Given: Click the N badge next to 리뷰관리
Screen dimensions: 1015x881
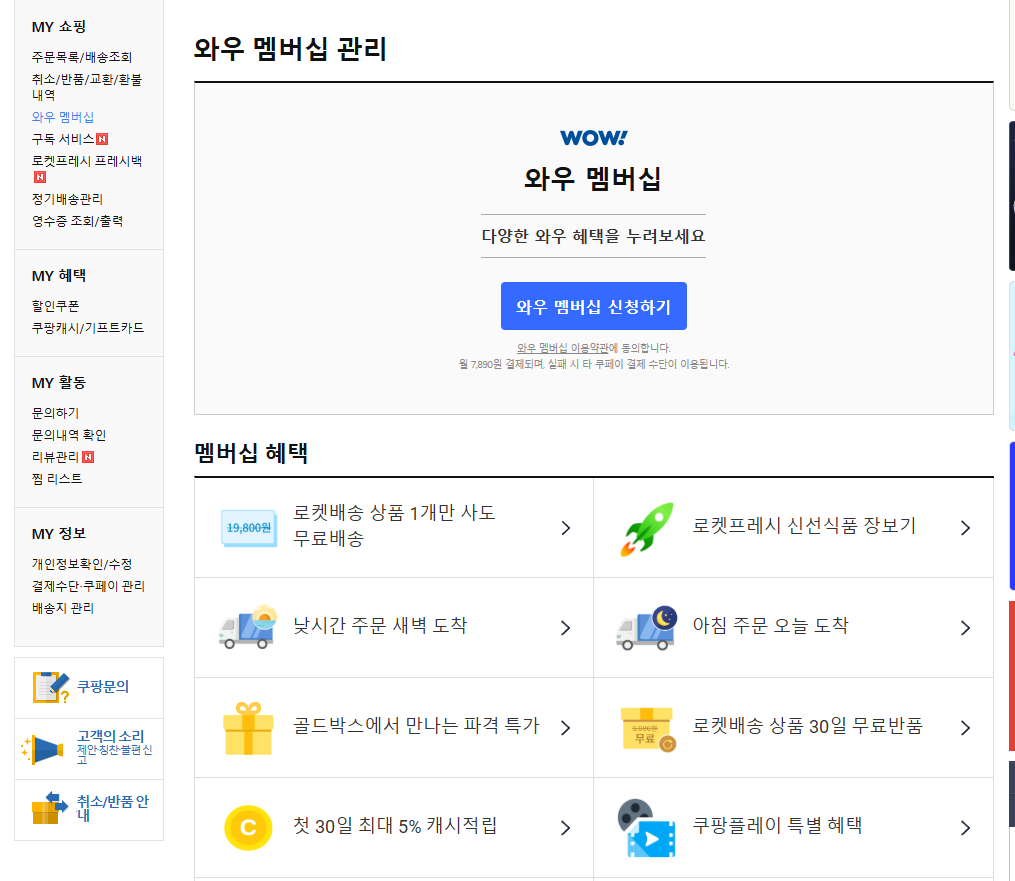Looking at the screenshot, I should pos(88,457).
